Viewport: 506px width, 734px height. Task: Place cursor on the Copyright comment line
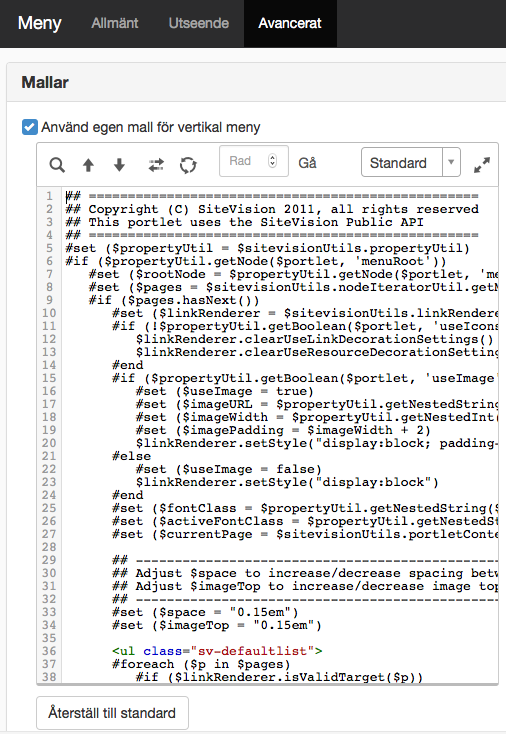(x=272, y=209)
